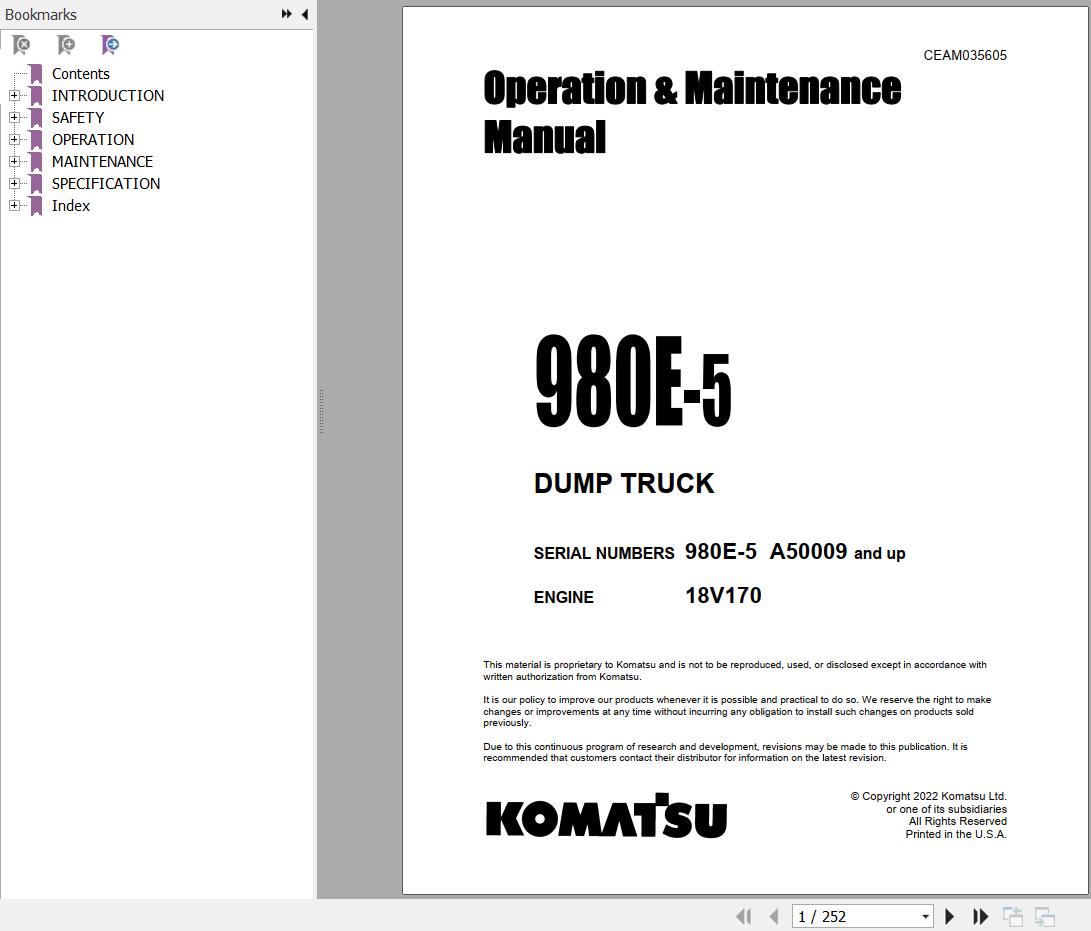Click the engine model 18V170
This screenshot has height=931, width=1091.
point(723,596)
